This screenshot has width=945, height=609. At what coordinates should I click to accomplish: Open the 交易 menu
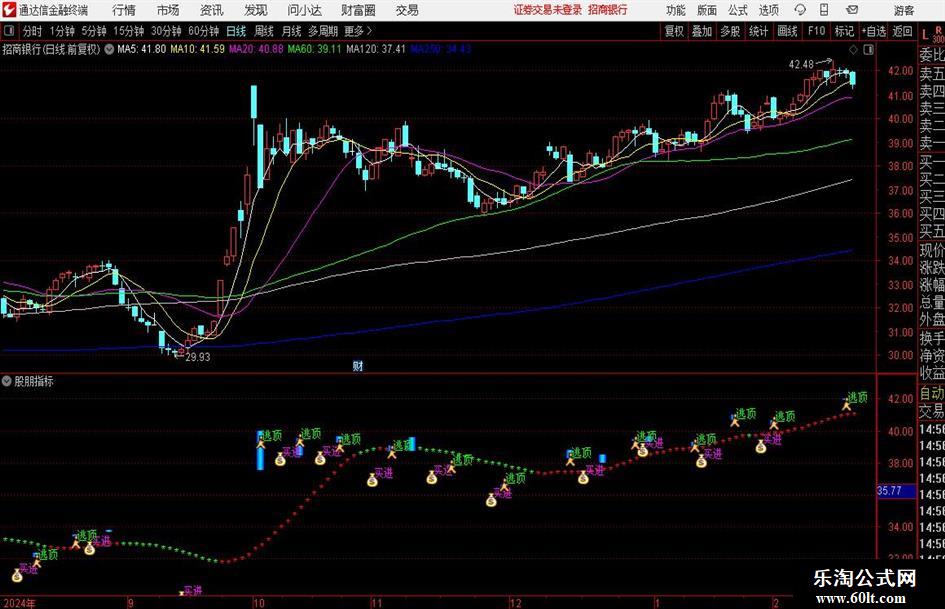[407, 10]
